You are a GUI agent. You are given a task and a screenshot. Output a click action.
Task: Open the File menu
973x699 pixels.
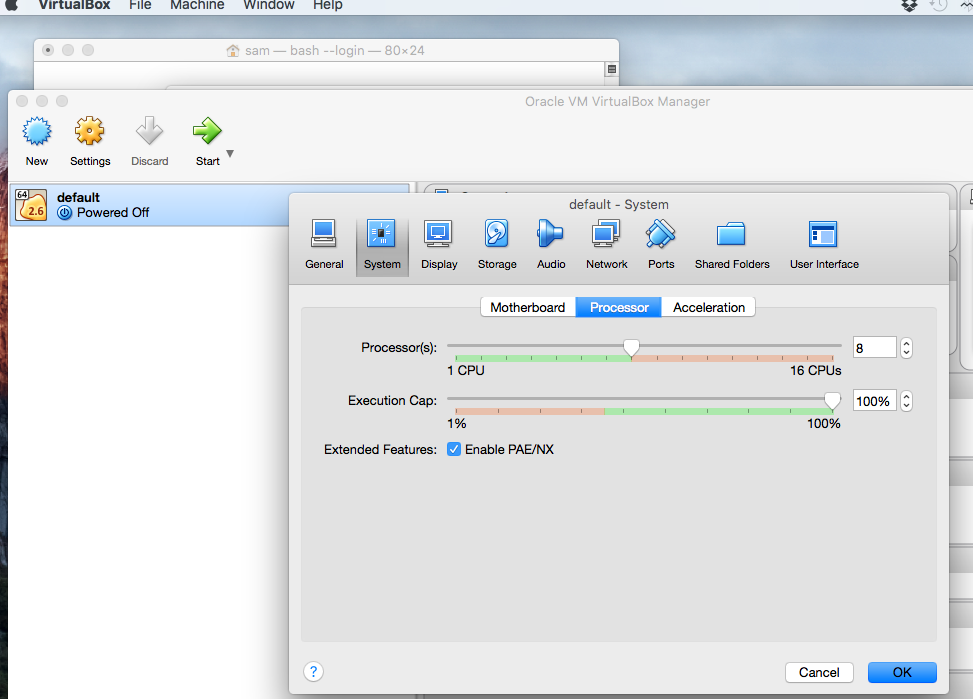(x=140, y=5)
